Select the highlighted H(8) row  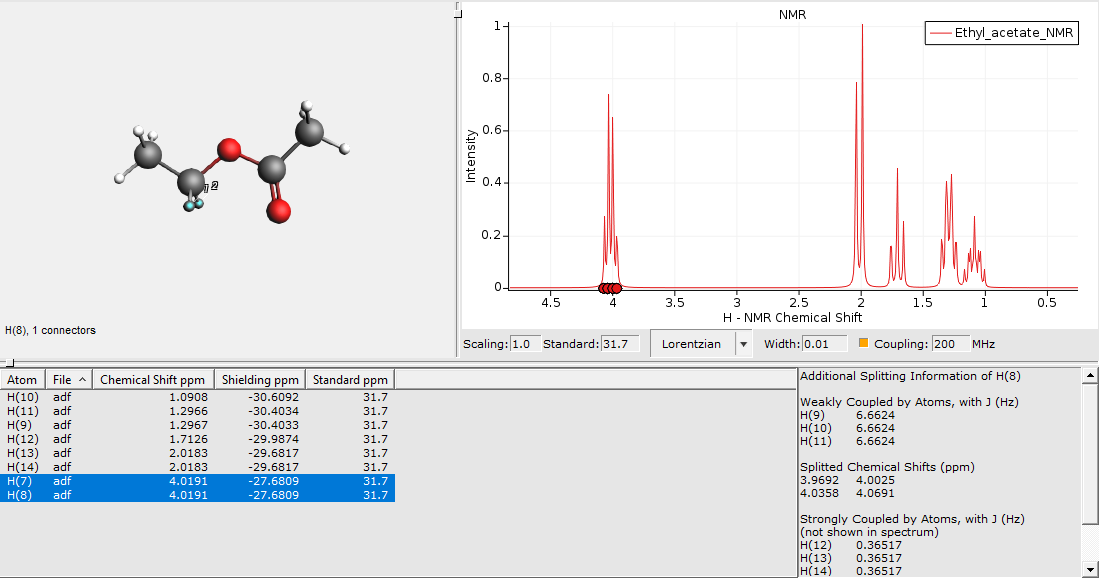click(198, 495)
